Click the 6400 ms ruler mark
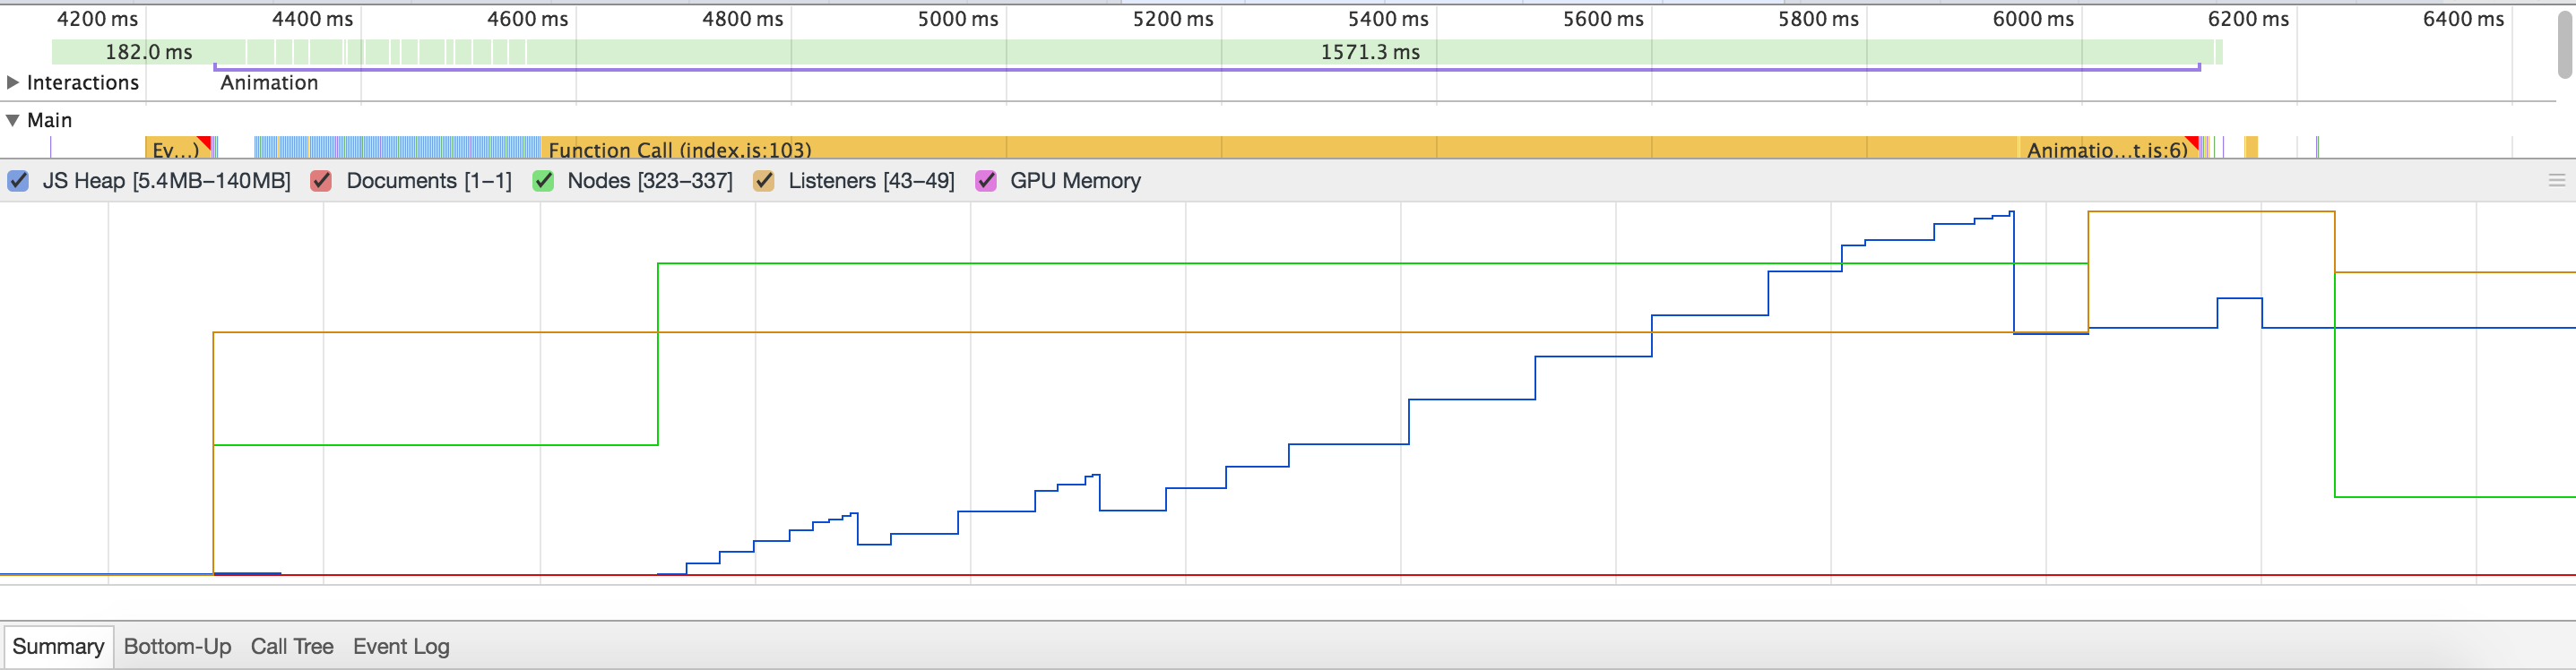Screen dimensions: 2576x670 [x=2463, y=19]
